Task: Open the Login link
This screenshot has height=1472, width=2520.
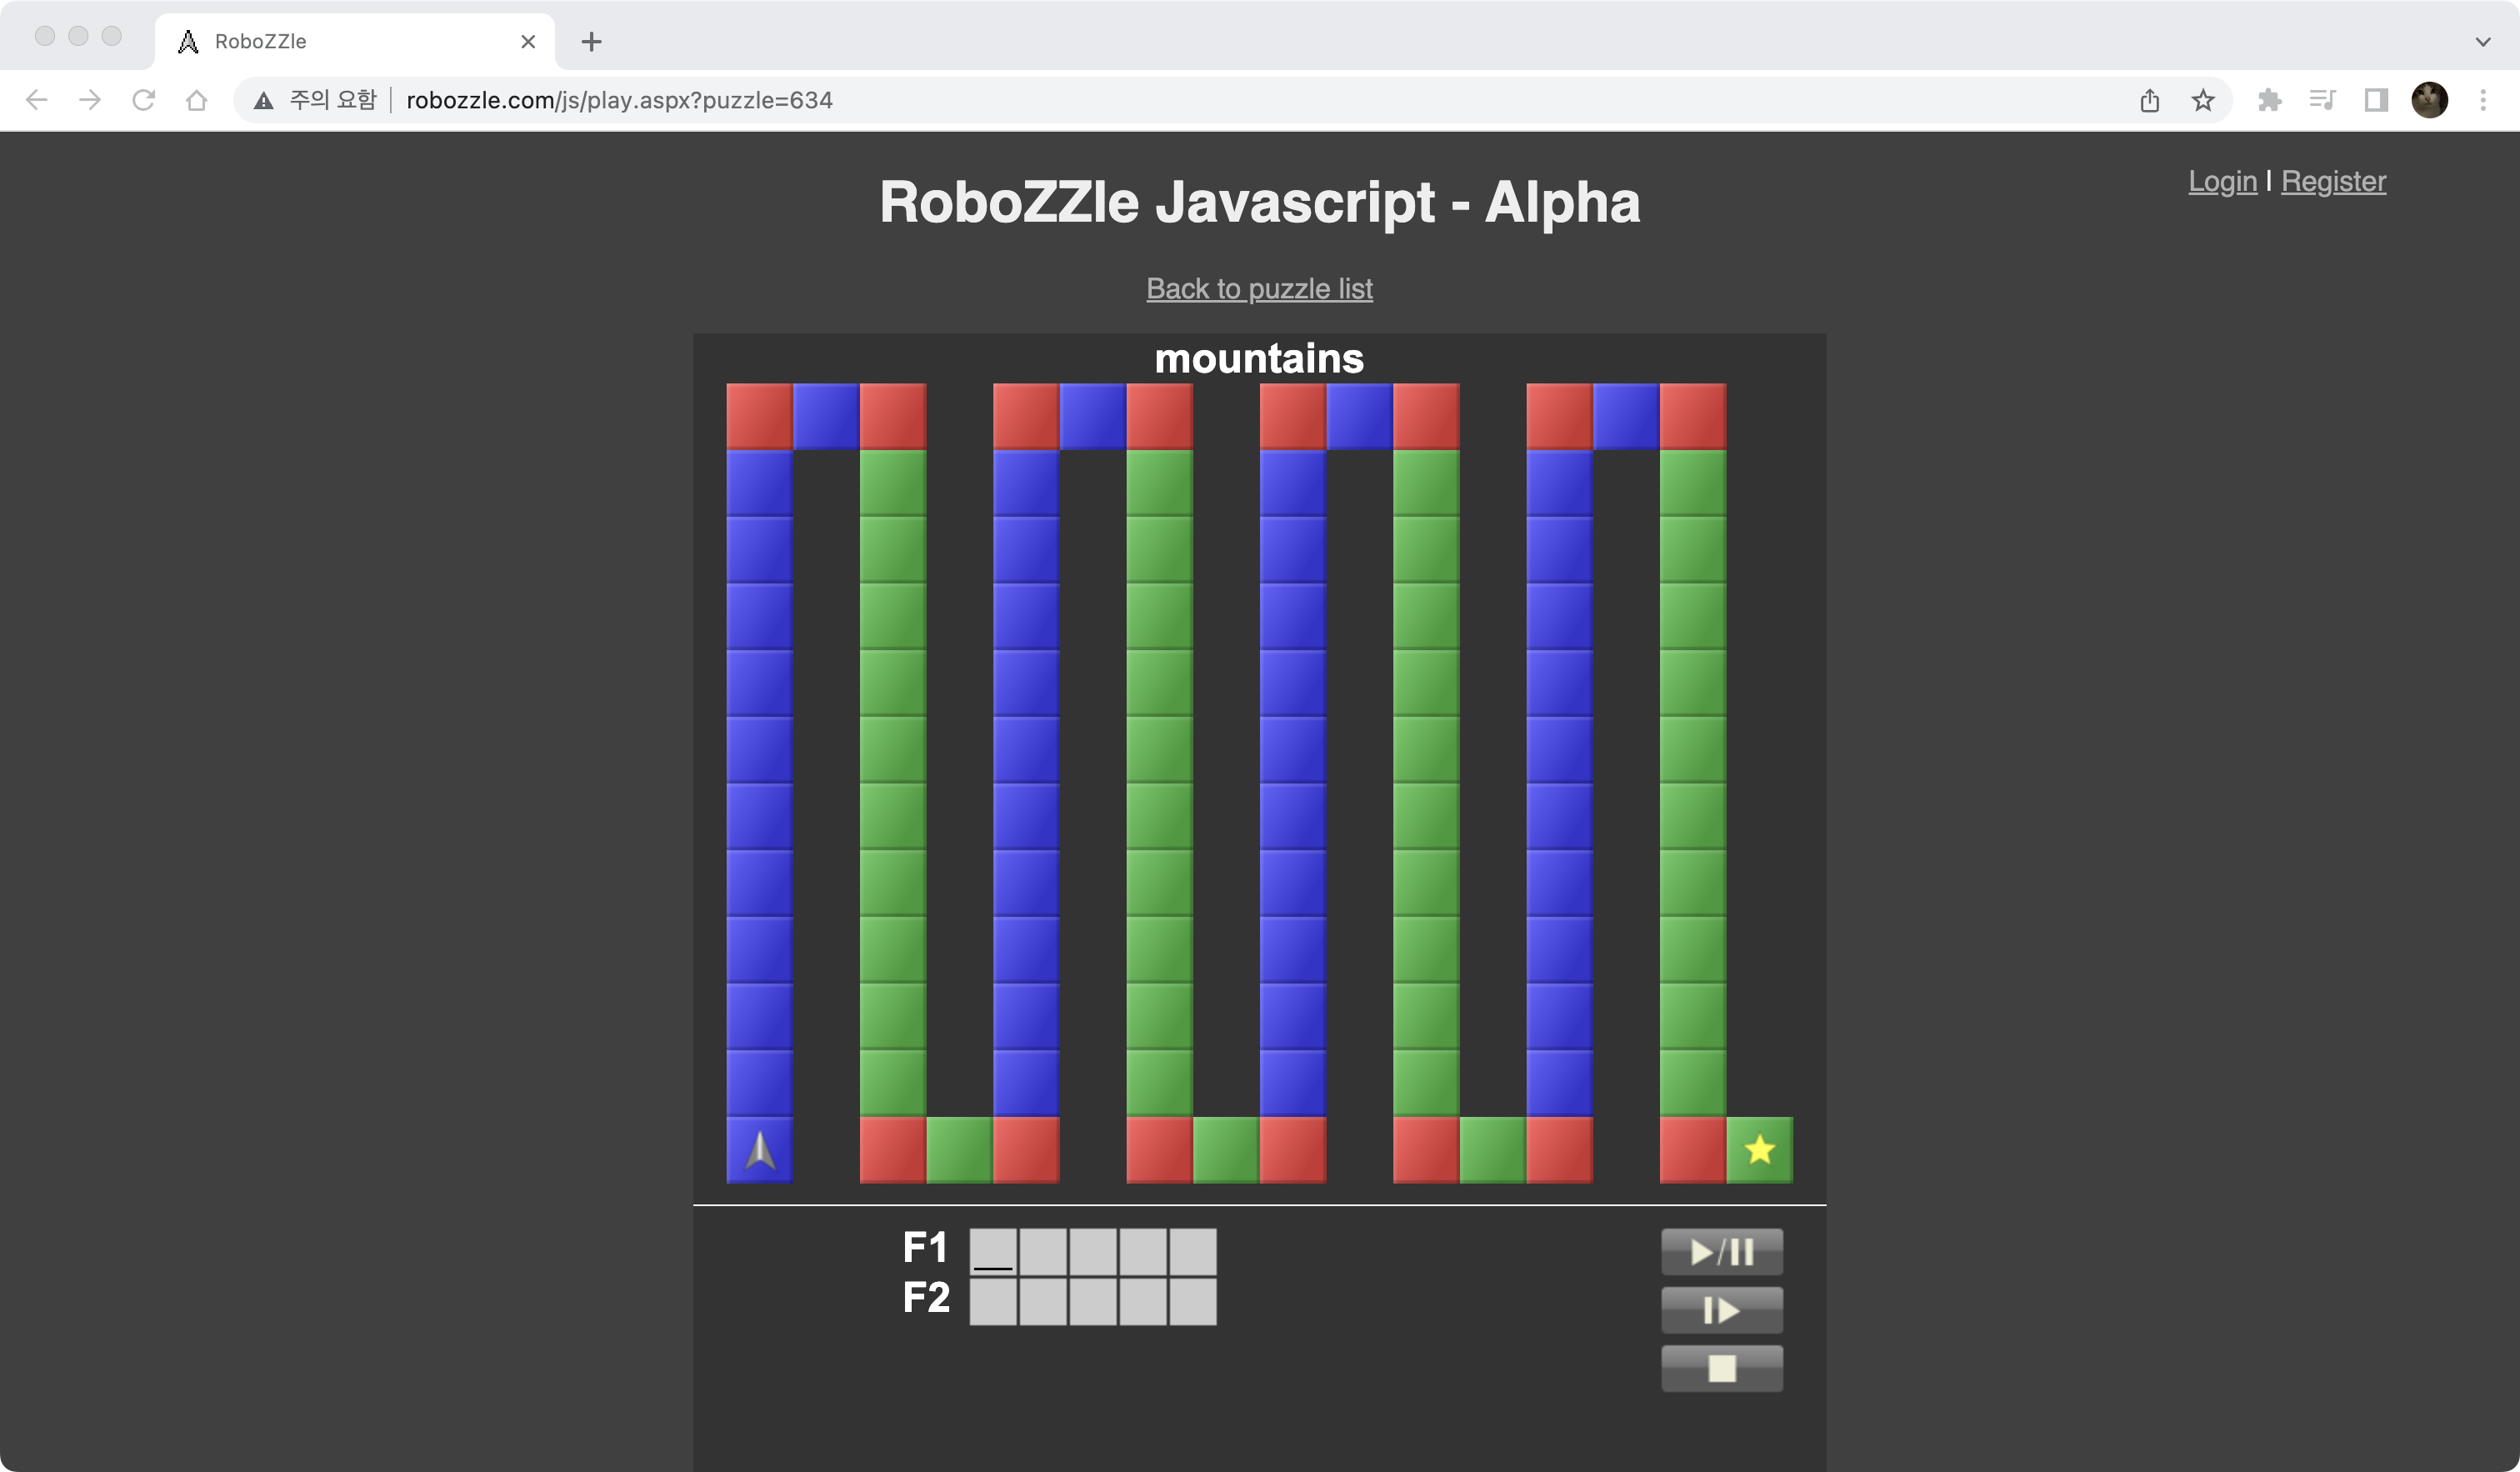Action: pos(2222,181)
